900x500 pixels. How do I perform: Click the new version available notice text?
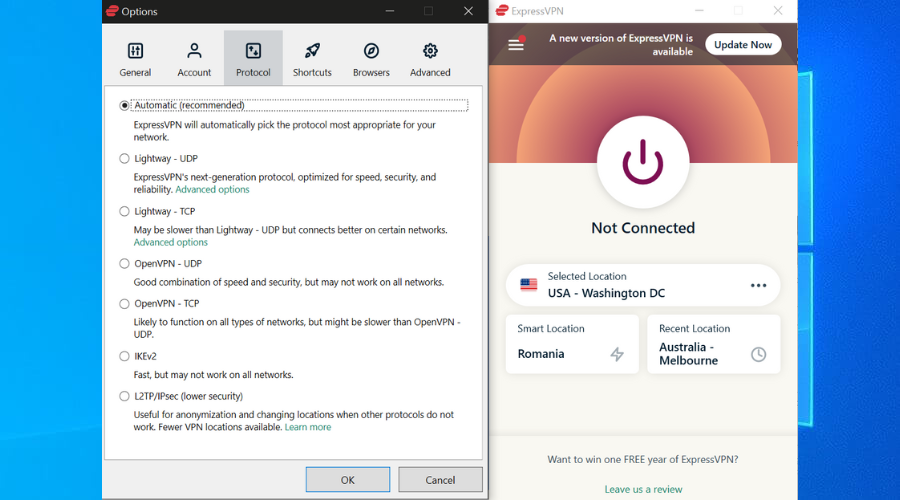click(620, 45)
